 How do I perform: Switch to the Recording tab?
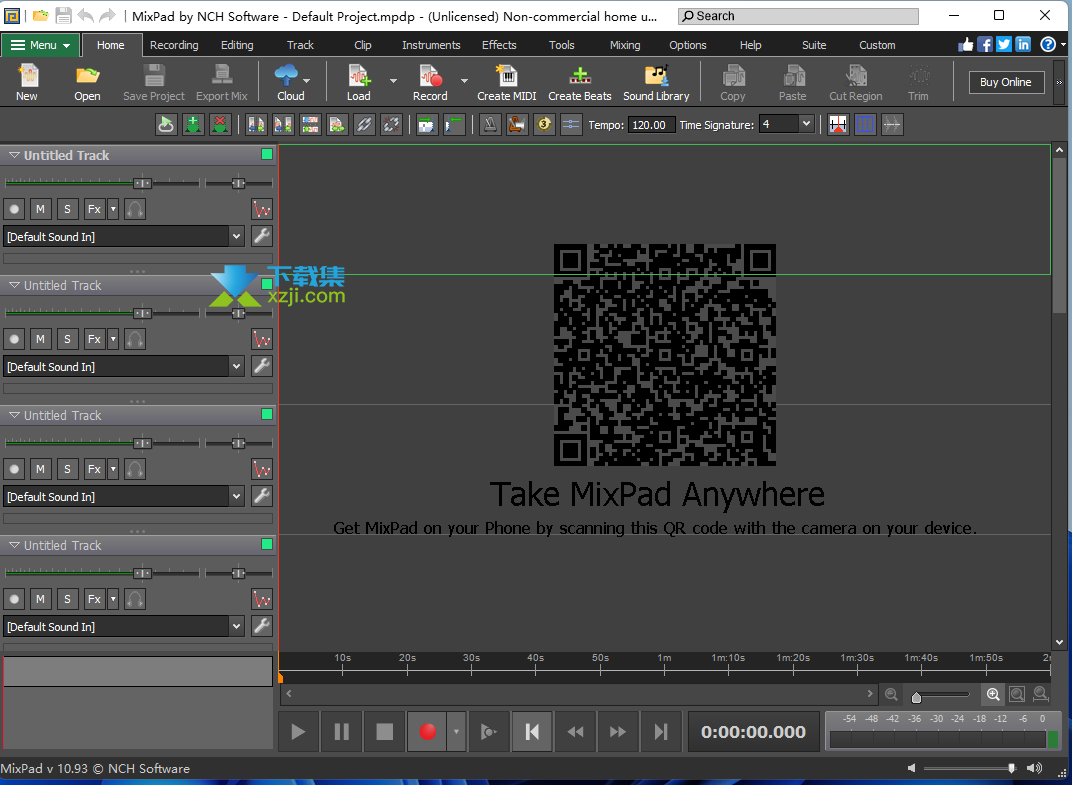[x=174, y=45]
